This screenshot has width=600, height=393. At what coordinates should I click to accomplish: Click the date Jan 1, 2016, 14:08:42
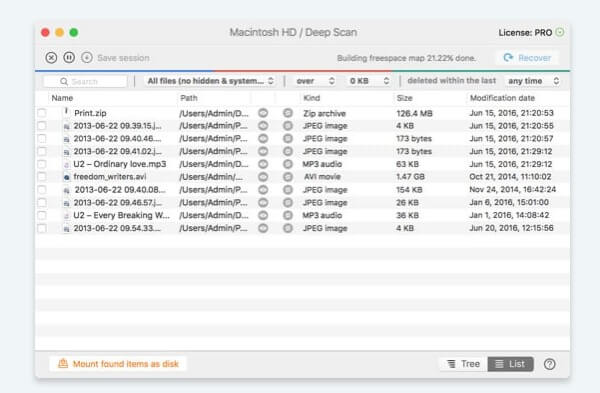tap(509, 215)
